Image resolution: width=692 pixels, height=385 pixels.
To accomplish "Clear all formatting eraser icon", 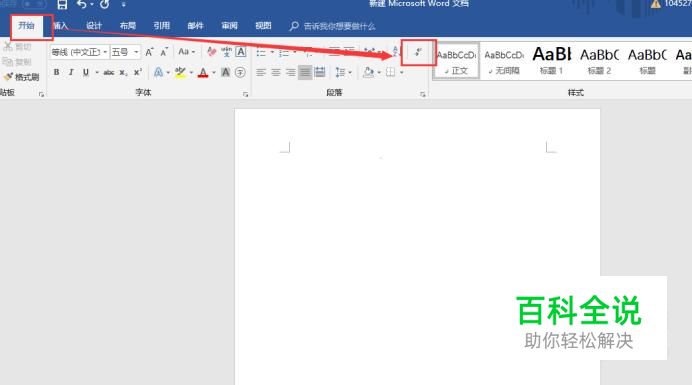I will coord(212,52).
